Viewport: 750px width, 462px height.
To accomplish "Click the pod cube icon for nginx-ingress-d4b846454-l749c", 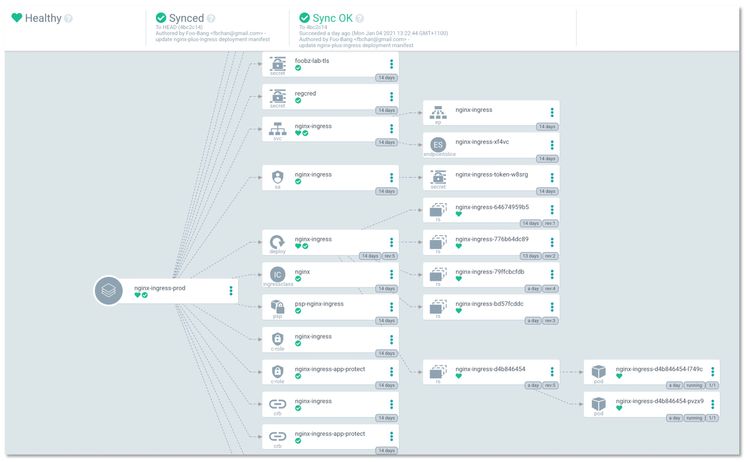I will pyautogui.click(x=598, y=372).
